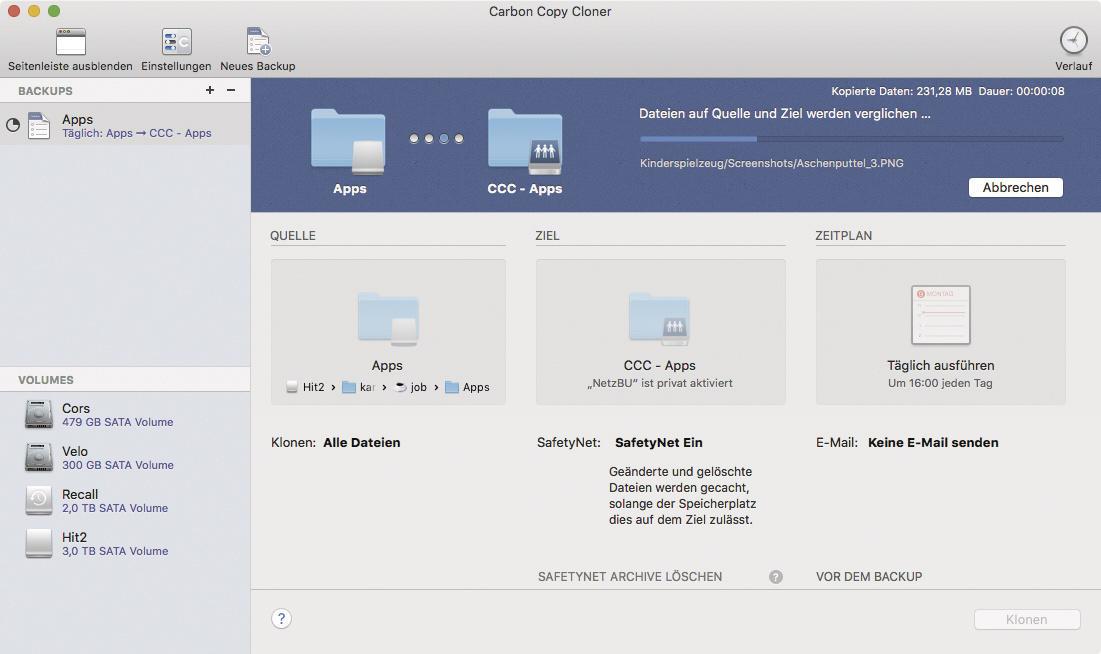
Task: Click the green window zoom button
Action: (x=54, y=11)
